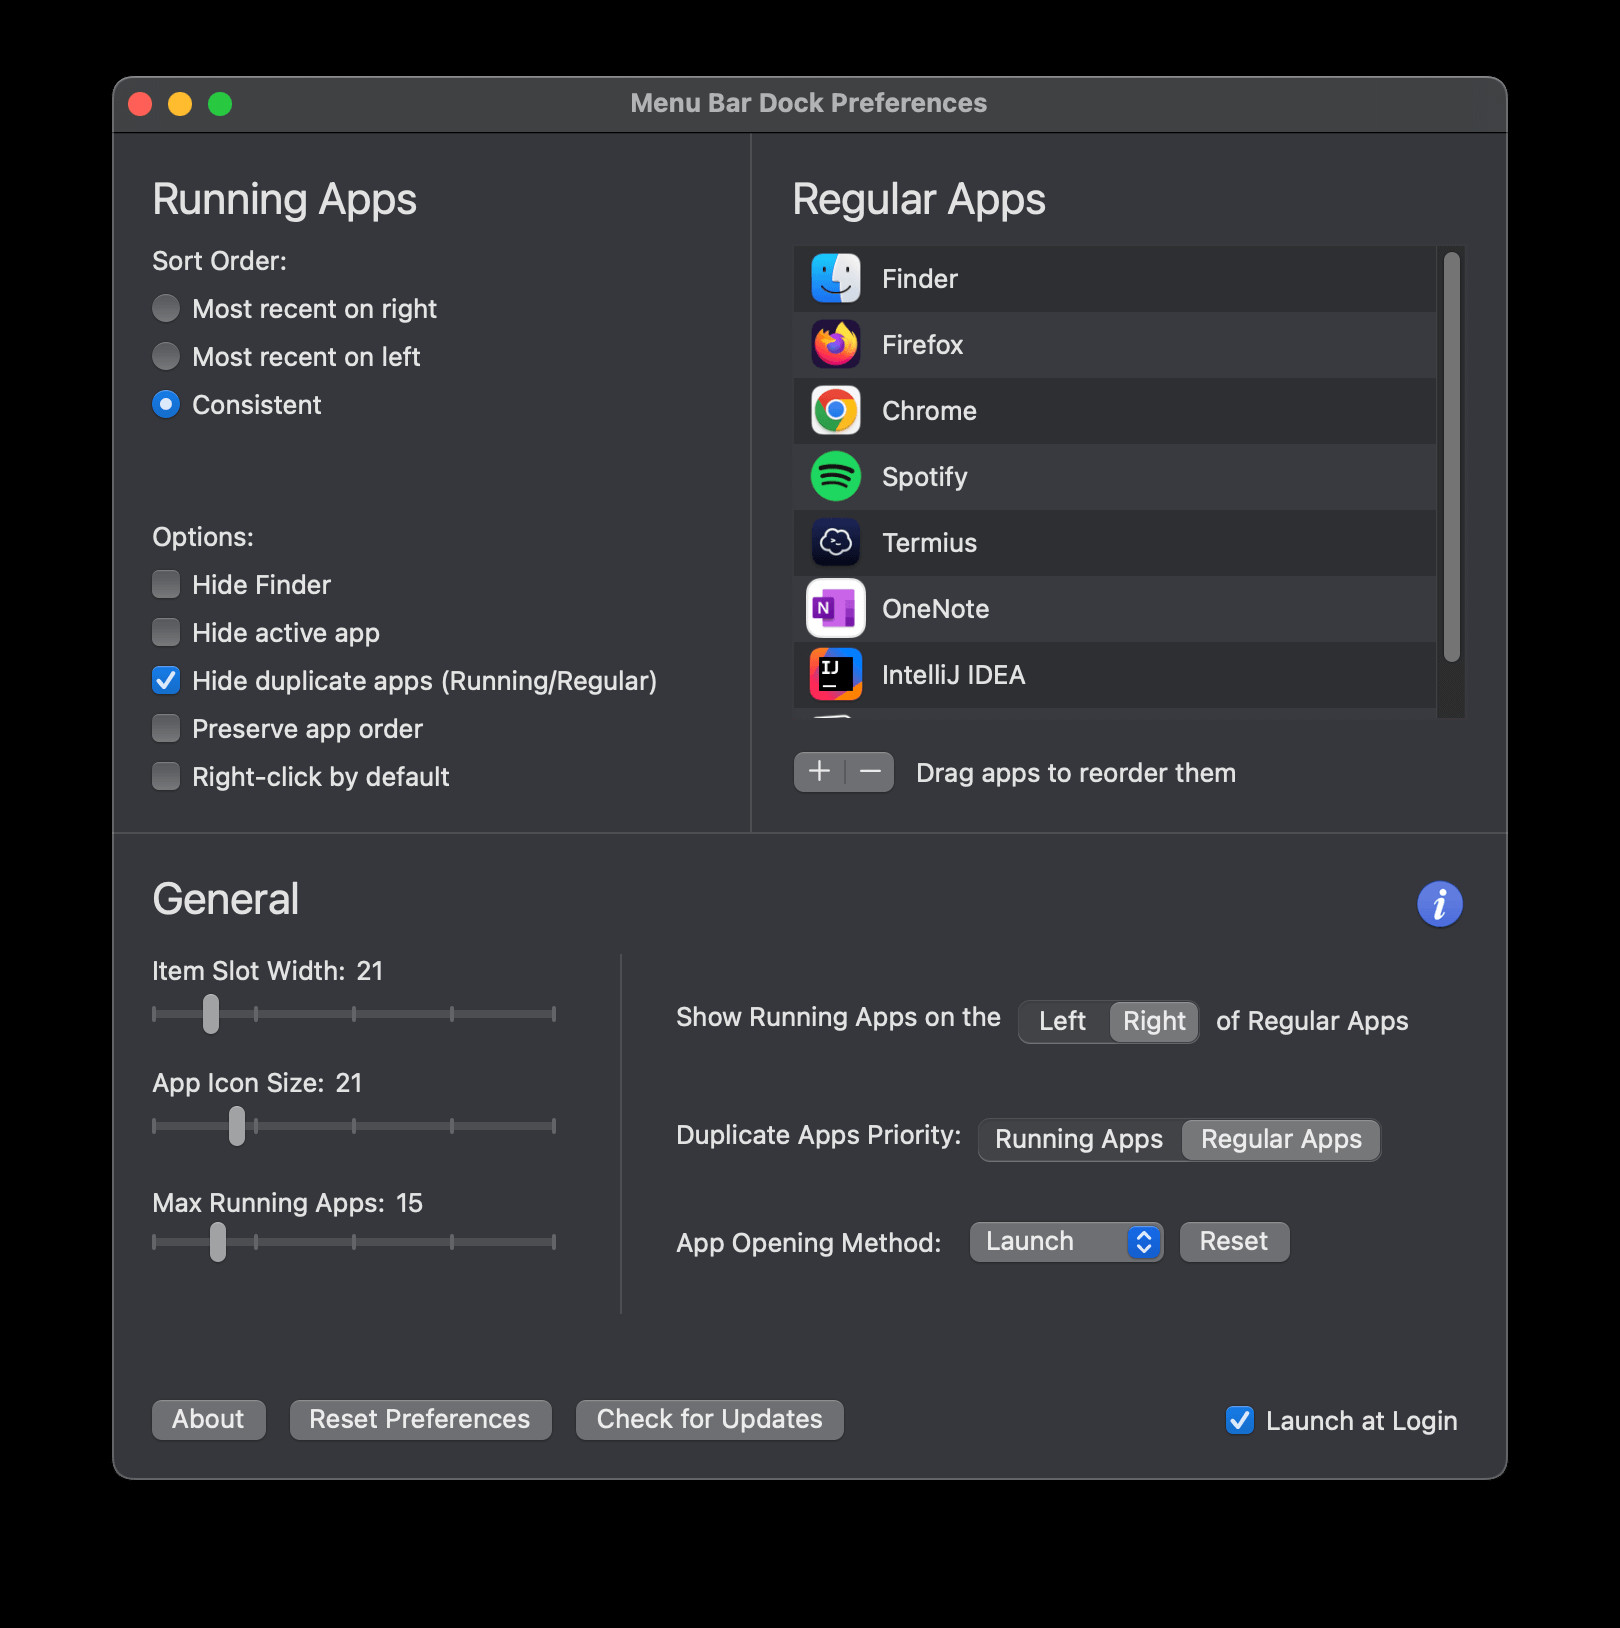The height and width of the screenshot is (1628, 1620).
Task: Close the Menu Bar Dock Preferences window
Action: (140, 104)
